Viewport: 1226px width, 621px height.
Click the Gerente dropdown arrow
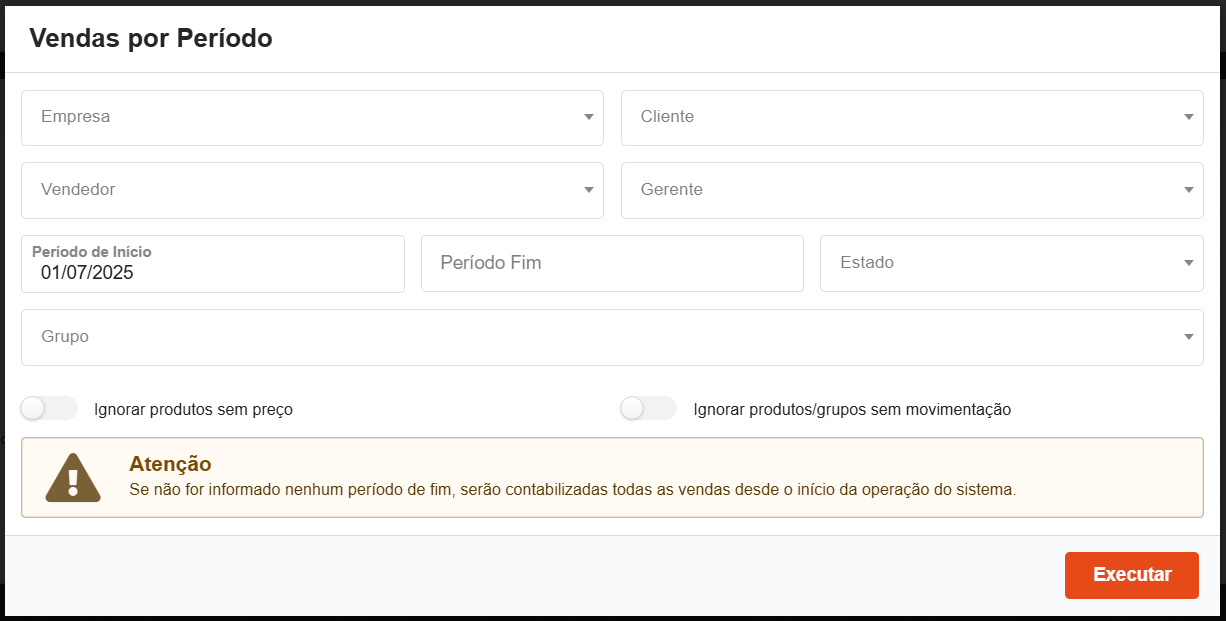tap(1188, 190)
